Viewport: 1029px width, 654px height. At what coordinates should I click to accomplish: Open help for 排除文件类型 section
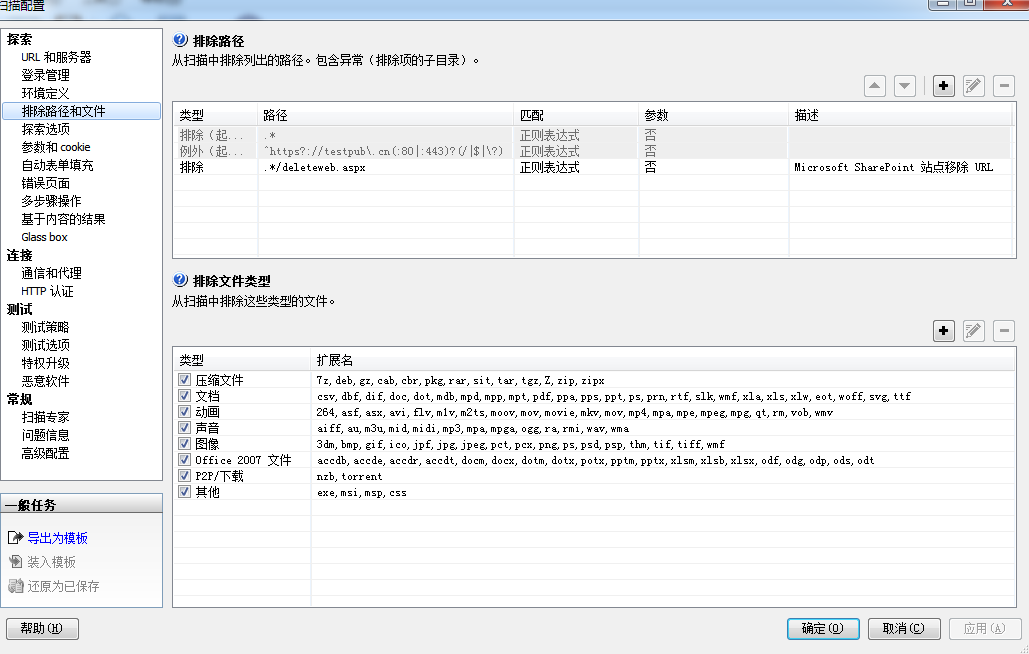180,280
